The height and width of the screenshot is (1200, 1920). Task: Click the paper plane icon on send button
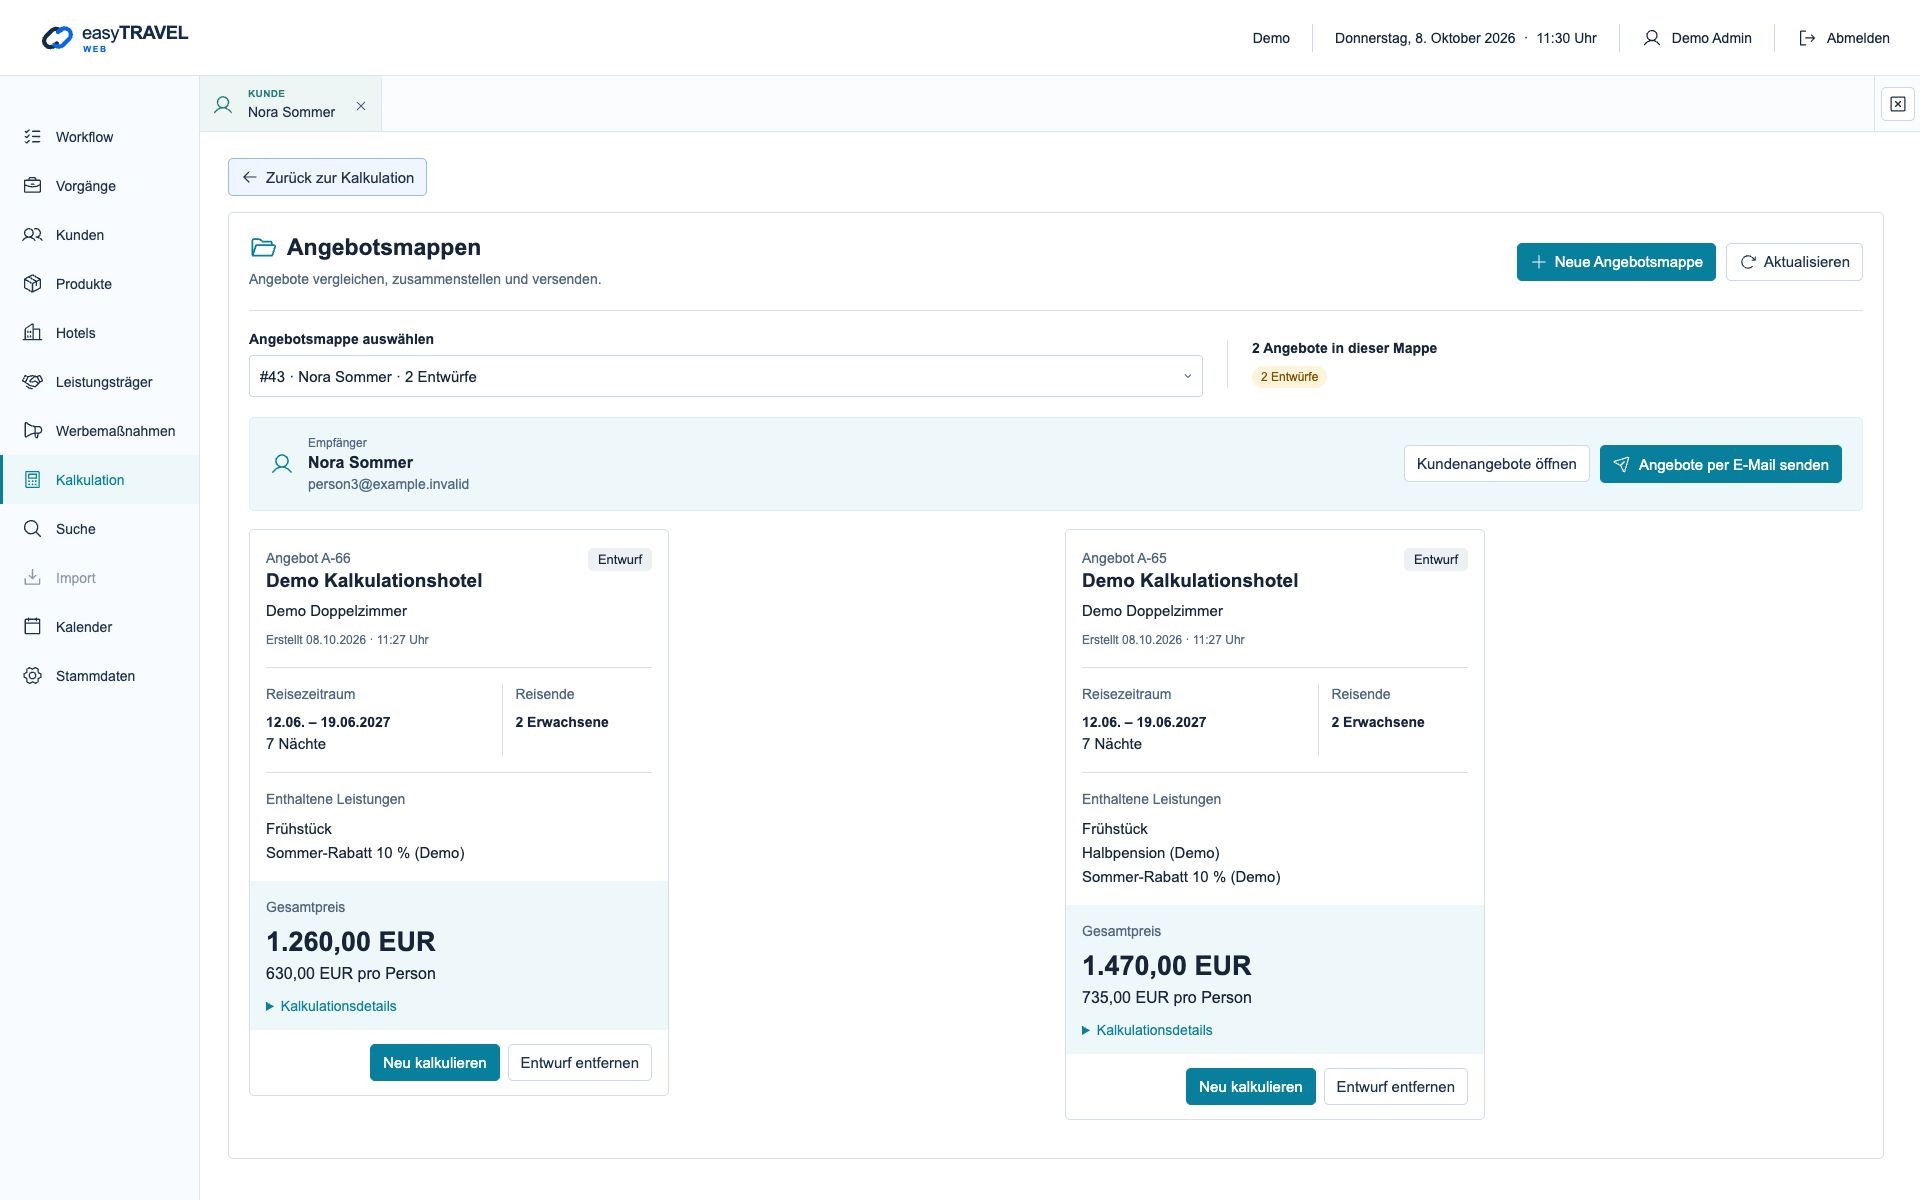(1621, 464)
